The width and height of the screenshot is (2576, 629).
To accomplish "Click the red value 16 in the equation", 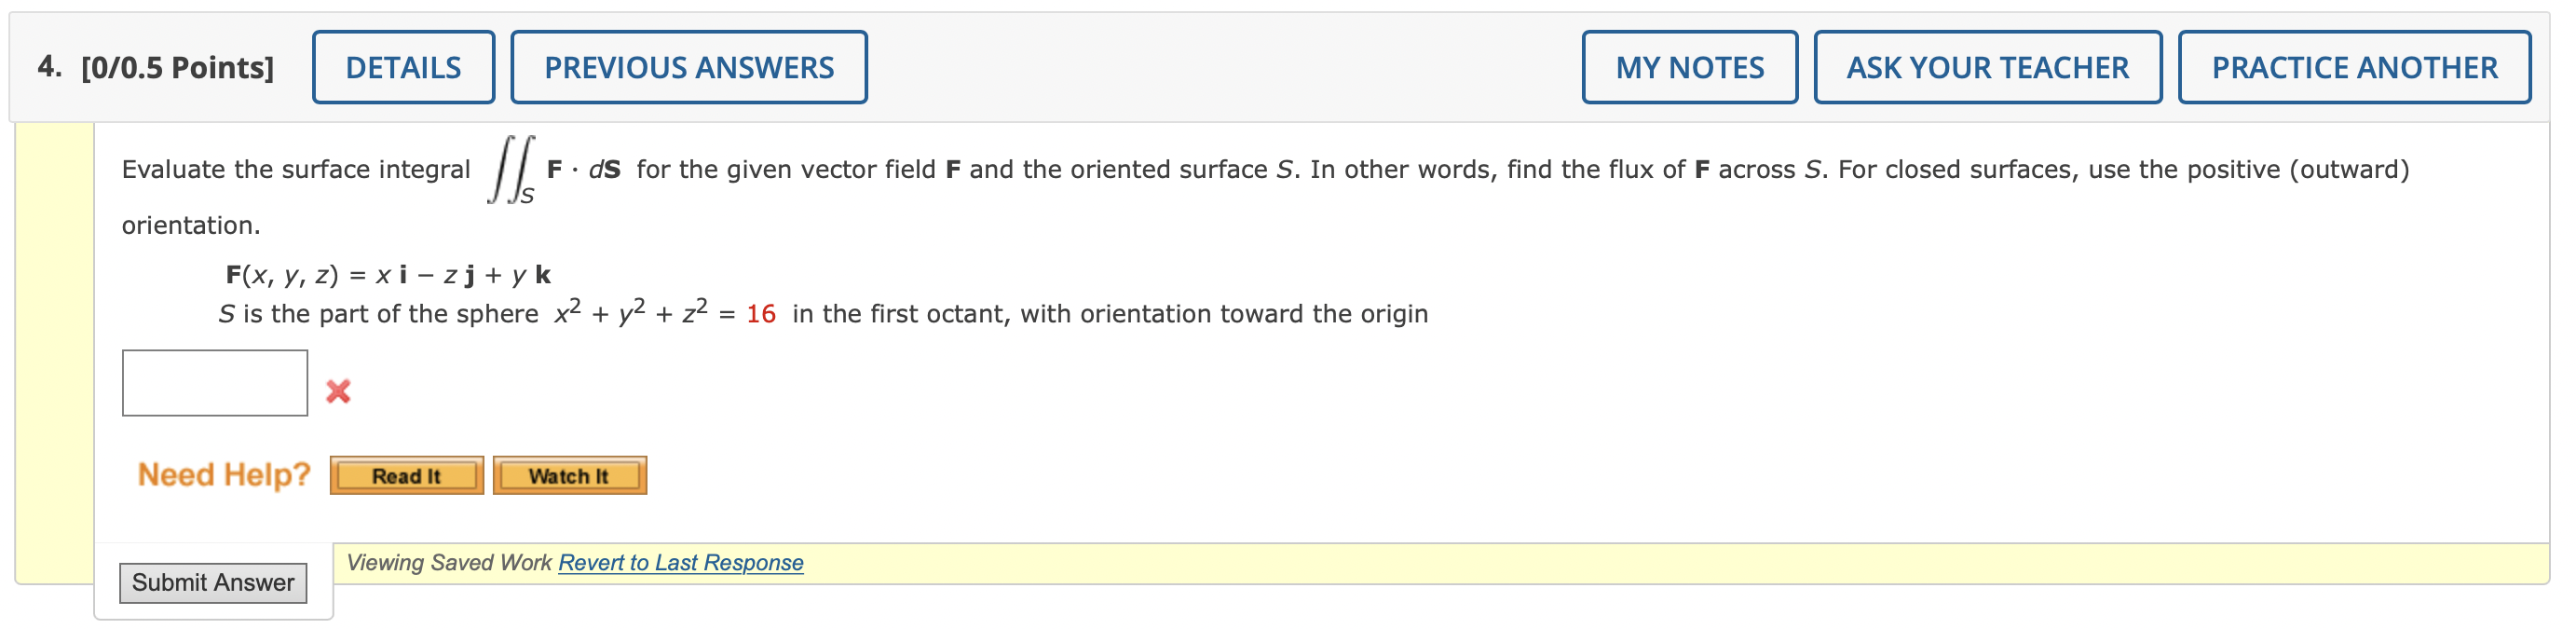I will click(x=761, y=312).
